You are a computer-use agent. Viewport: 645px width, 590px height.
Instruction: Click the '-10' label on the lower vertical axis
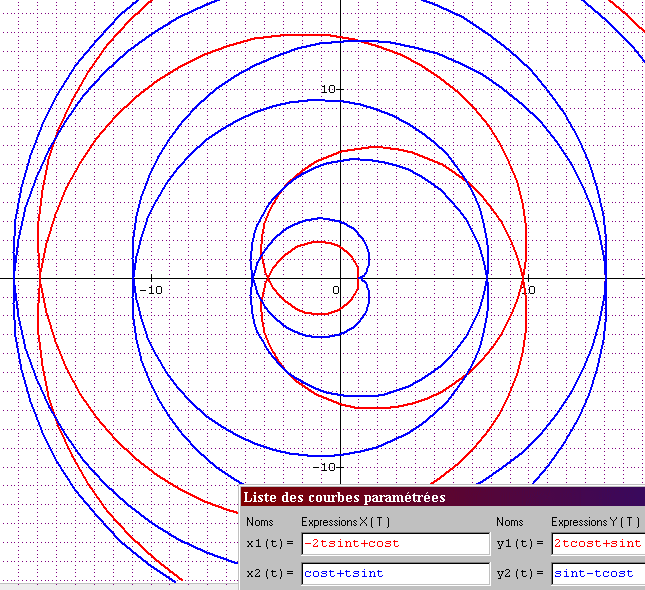[x=323, y=467]
